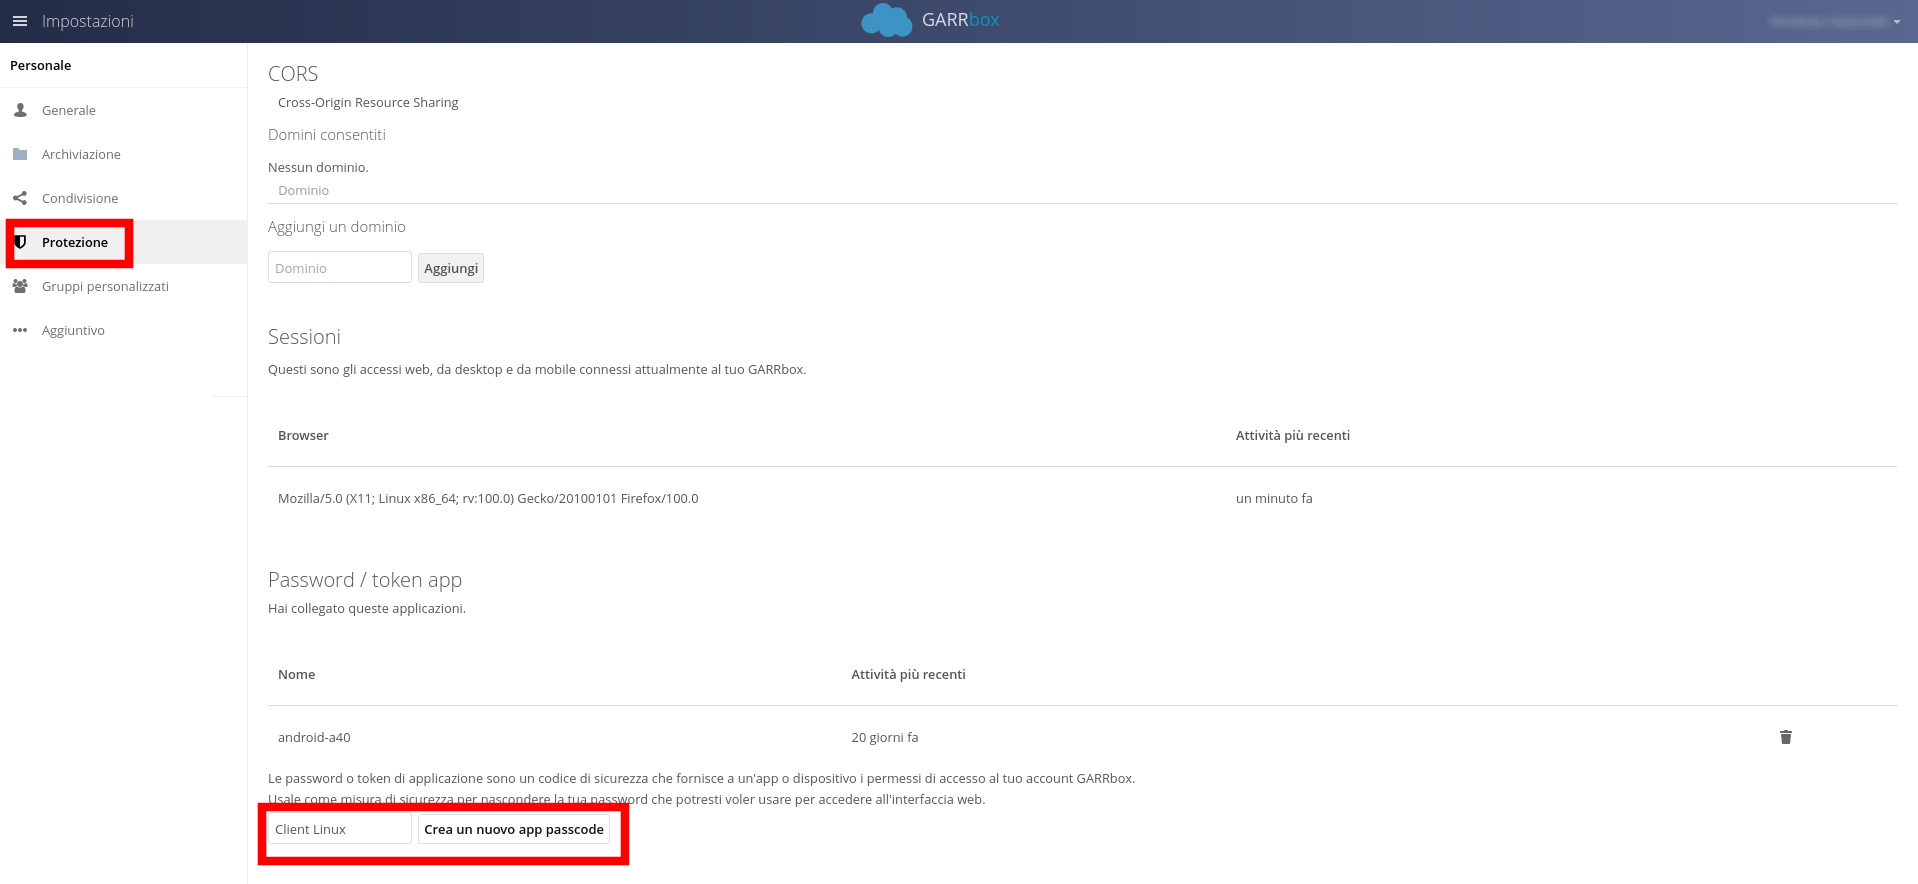This screenshot has width=1918, height=884.
Task: Click the Aggiuntivo three-dots icon
Action: point(20,330)
